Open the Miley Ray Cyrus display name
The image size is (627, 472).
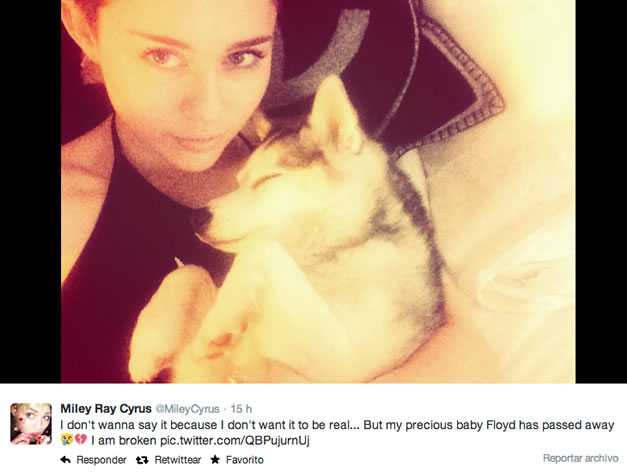pos(106,408)
